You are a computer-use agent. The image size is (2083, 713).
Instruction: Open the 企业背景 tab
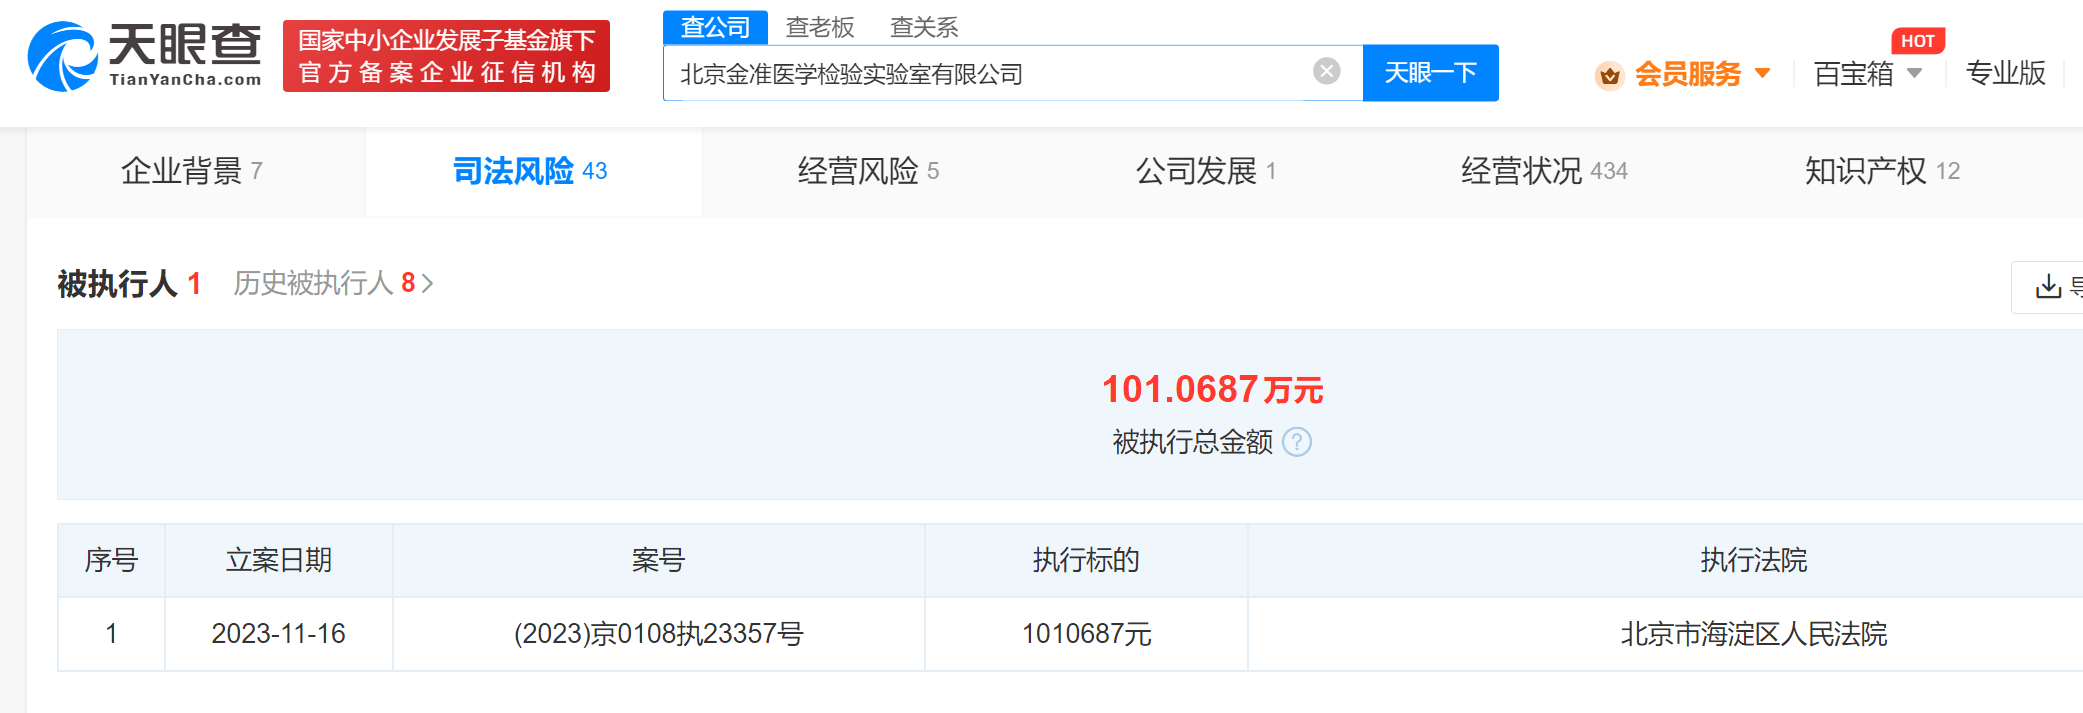(x=192, y=171)
